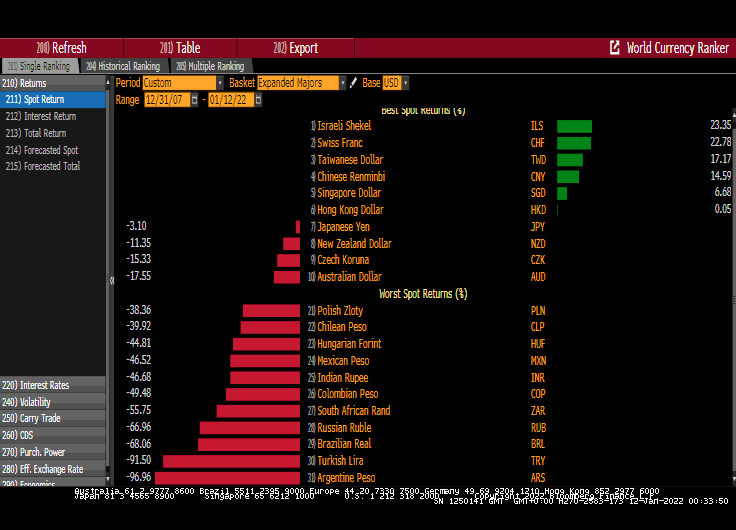Click the green Swiss Franc return bar
The width and height of the screenshot is (736, 530).
coord(574,143)
